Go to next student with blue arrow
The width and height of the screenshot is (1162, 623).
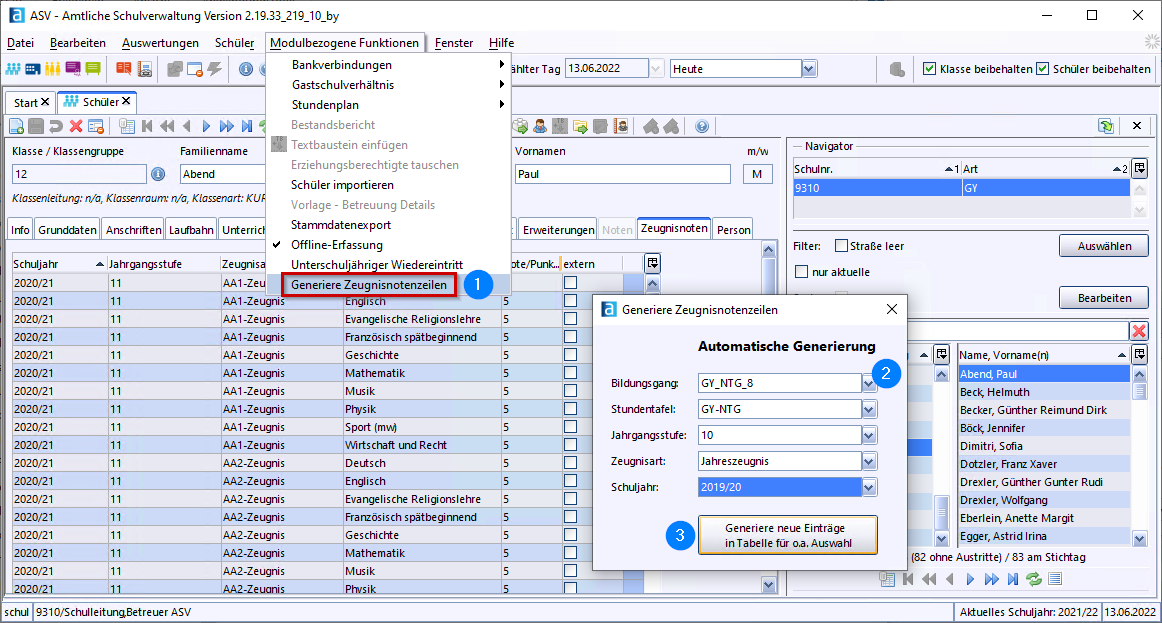[x=207, y=127]
